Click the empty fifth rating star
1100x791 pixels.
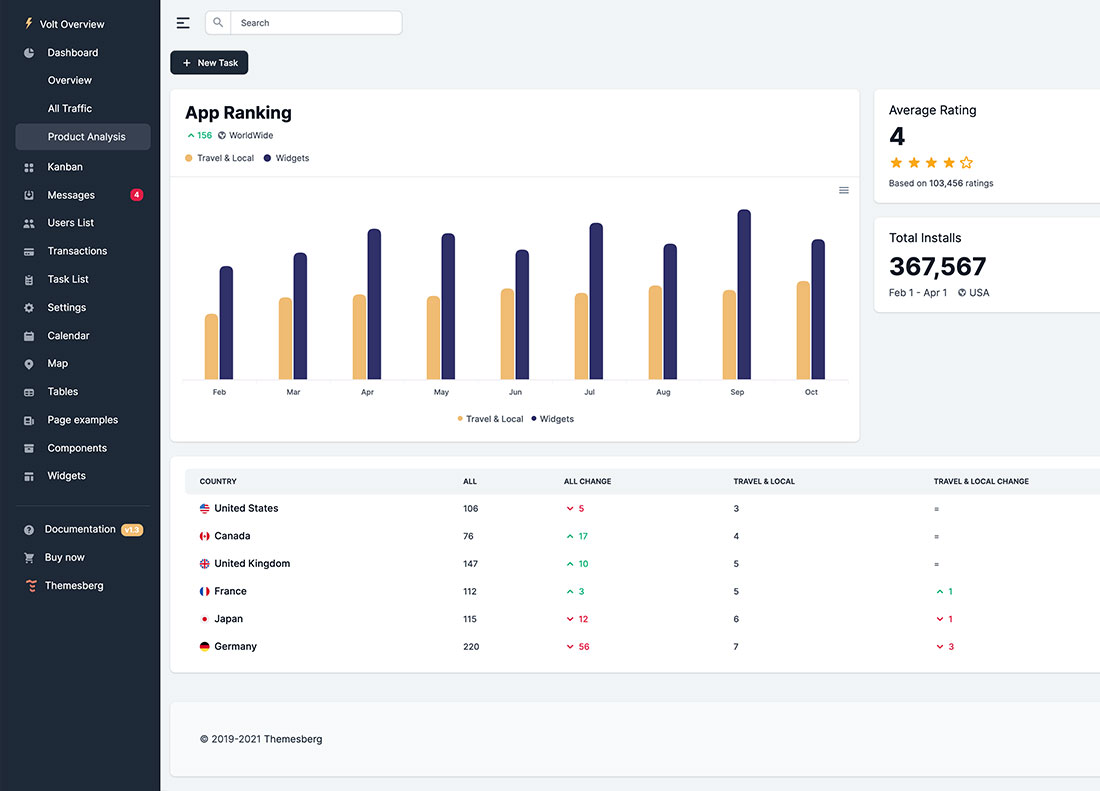click(966, 162)
